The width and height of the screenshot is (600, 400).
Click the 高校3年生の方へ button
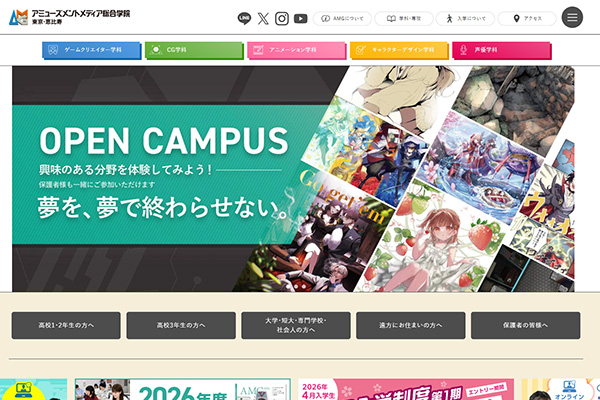181,325
